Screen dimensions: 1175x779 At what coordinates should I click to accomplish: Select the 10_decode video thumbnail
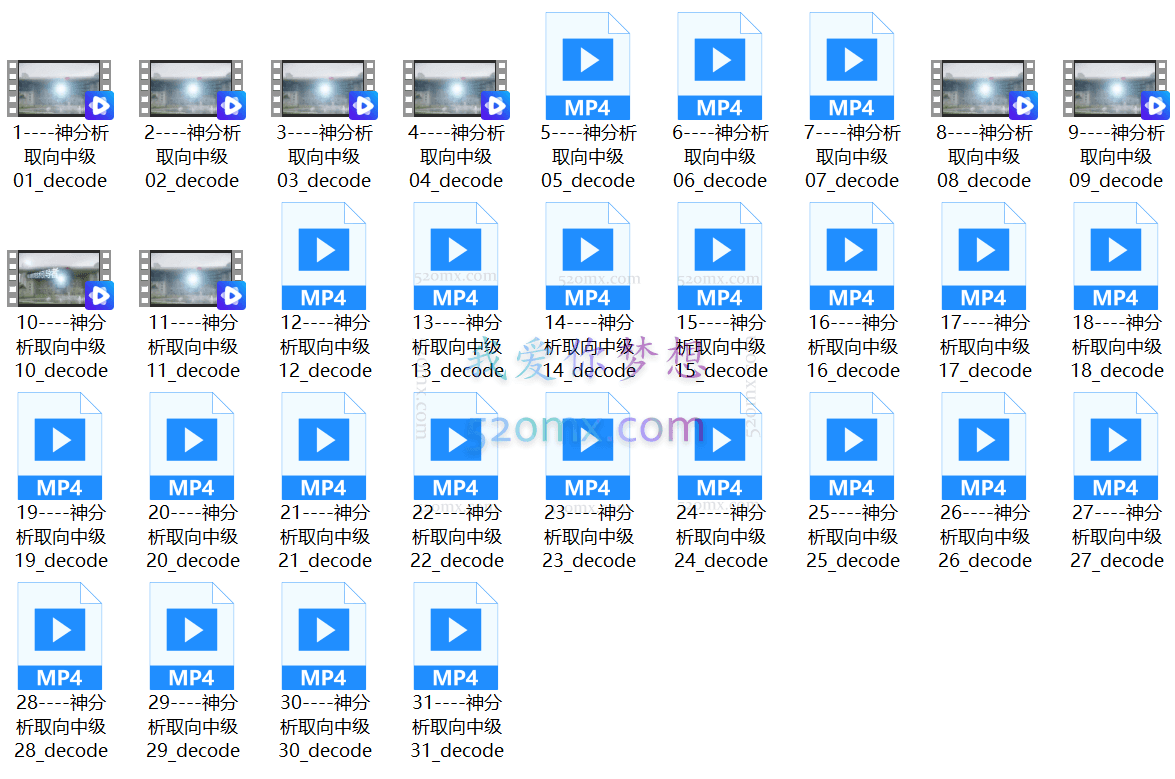tap(60, 278)
